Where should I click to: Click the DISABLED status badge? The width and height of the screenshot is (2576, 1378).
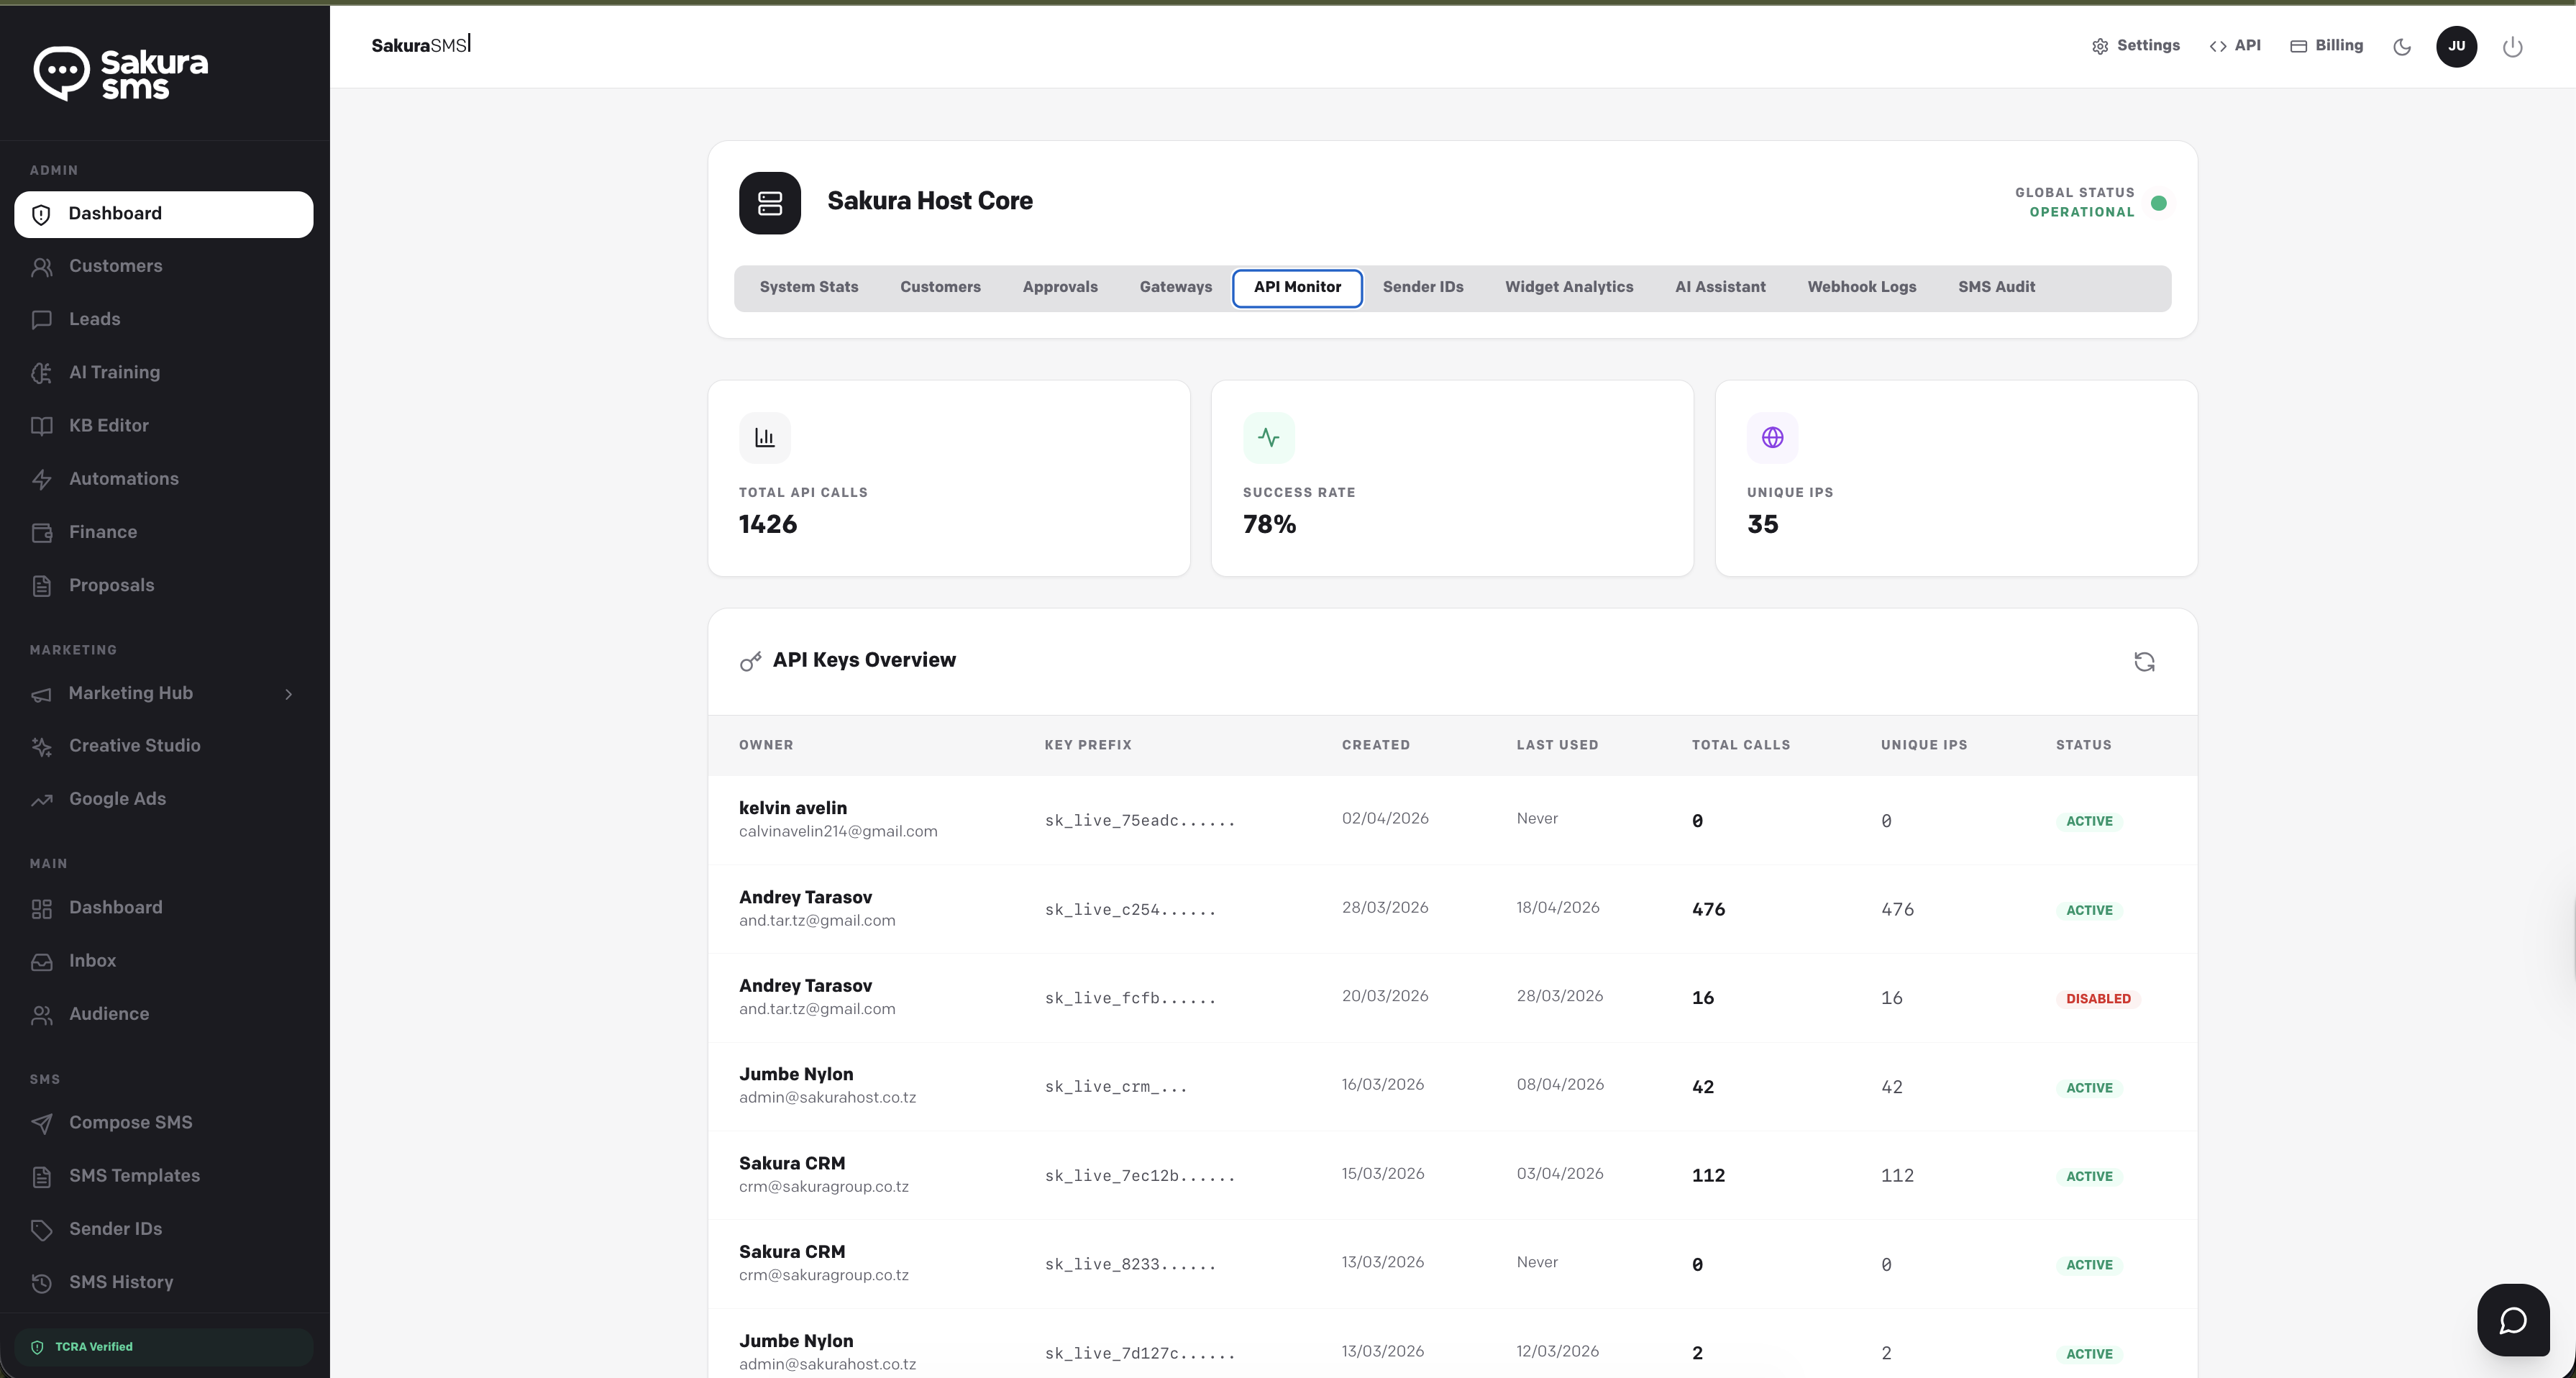click(2098, 999)
